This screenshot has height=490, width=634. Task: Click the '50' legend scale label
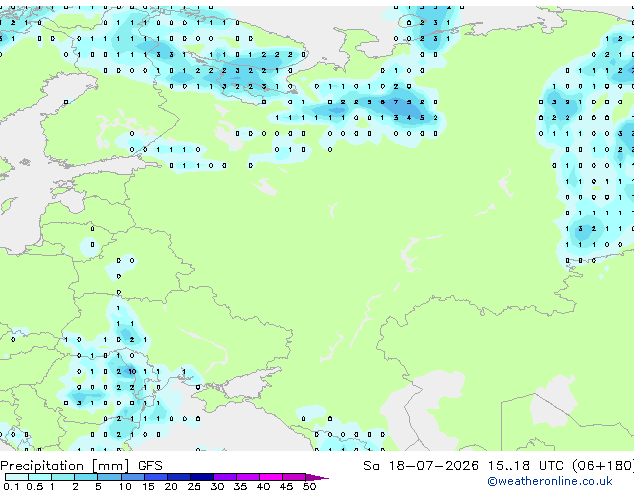309,486
